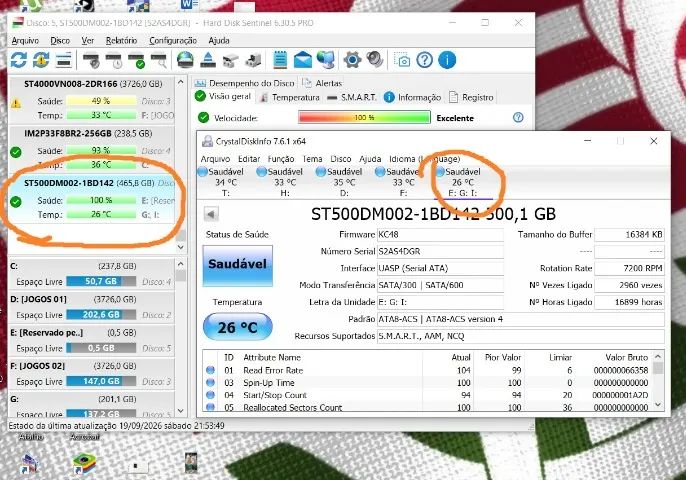Screen dimensions: 686x480
Task: Select partition F: [JOGOS 02]
Action: coord(92,374)
